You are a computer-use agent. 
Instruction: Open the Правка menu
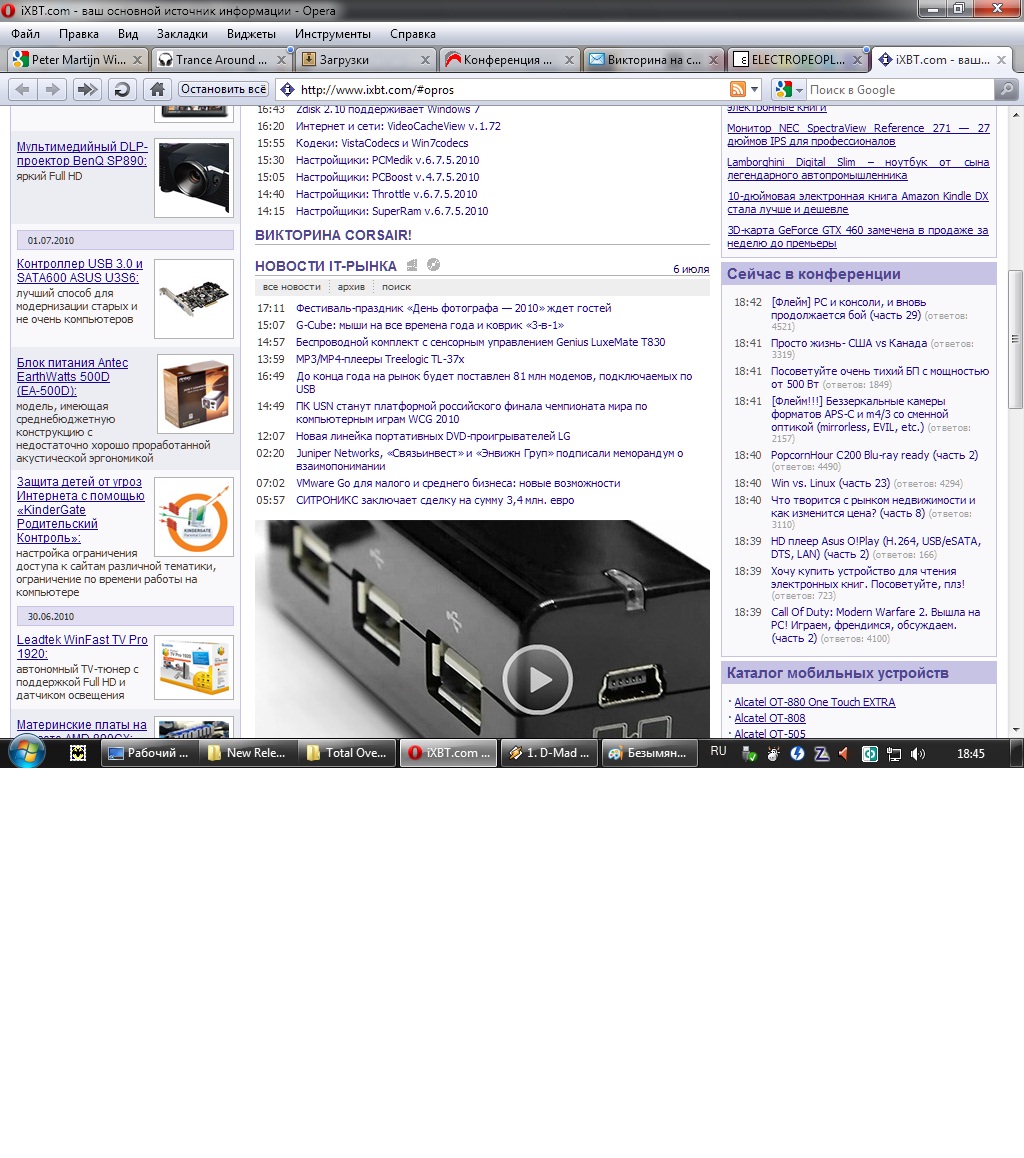click(x=78, y=34)
